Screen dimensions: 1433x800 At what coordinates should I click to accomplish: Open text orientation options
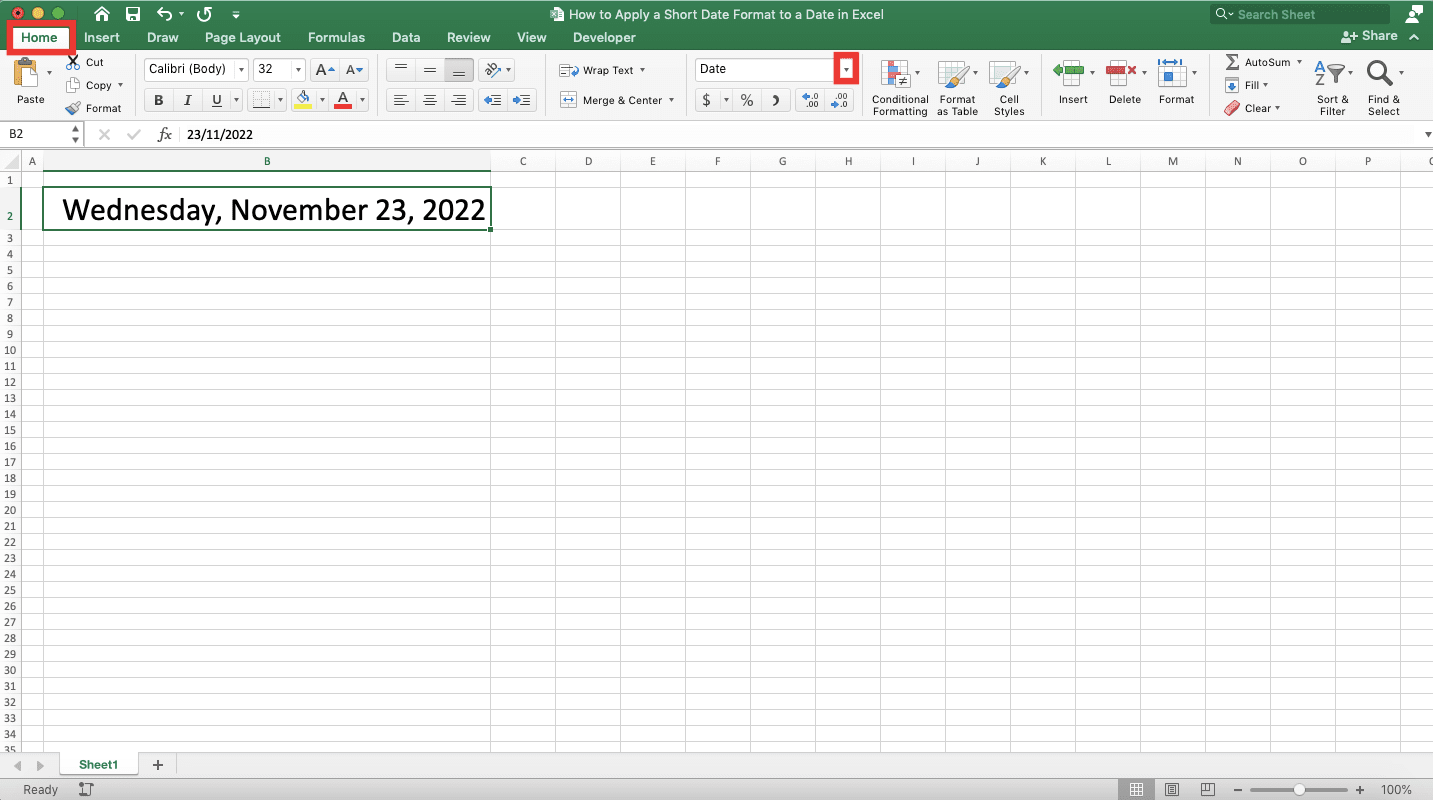tap(496, 69)
